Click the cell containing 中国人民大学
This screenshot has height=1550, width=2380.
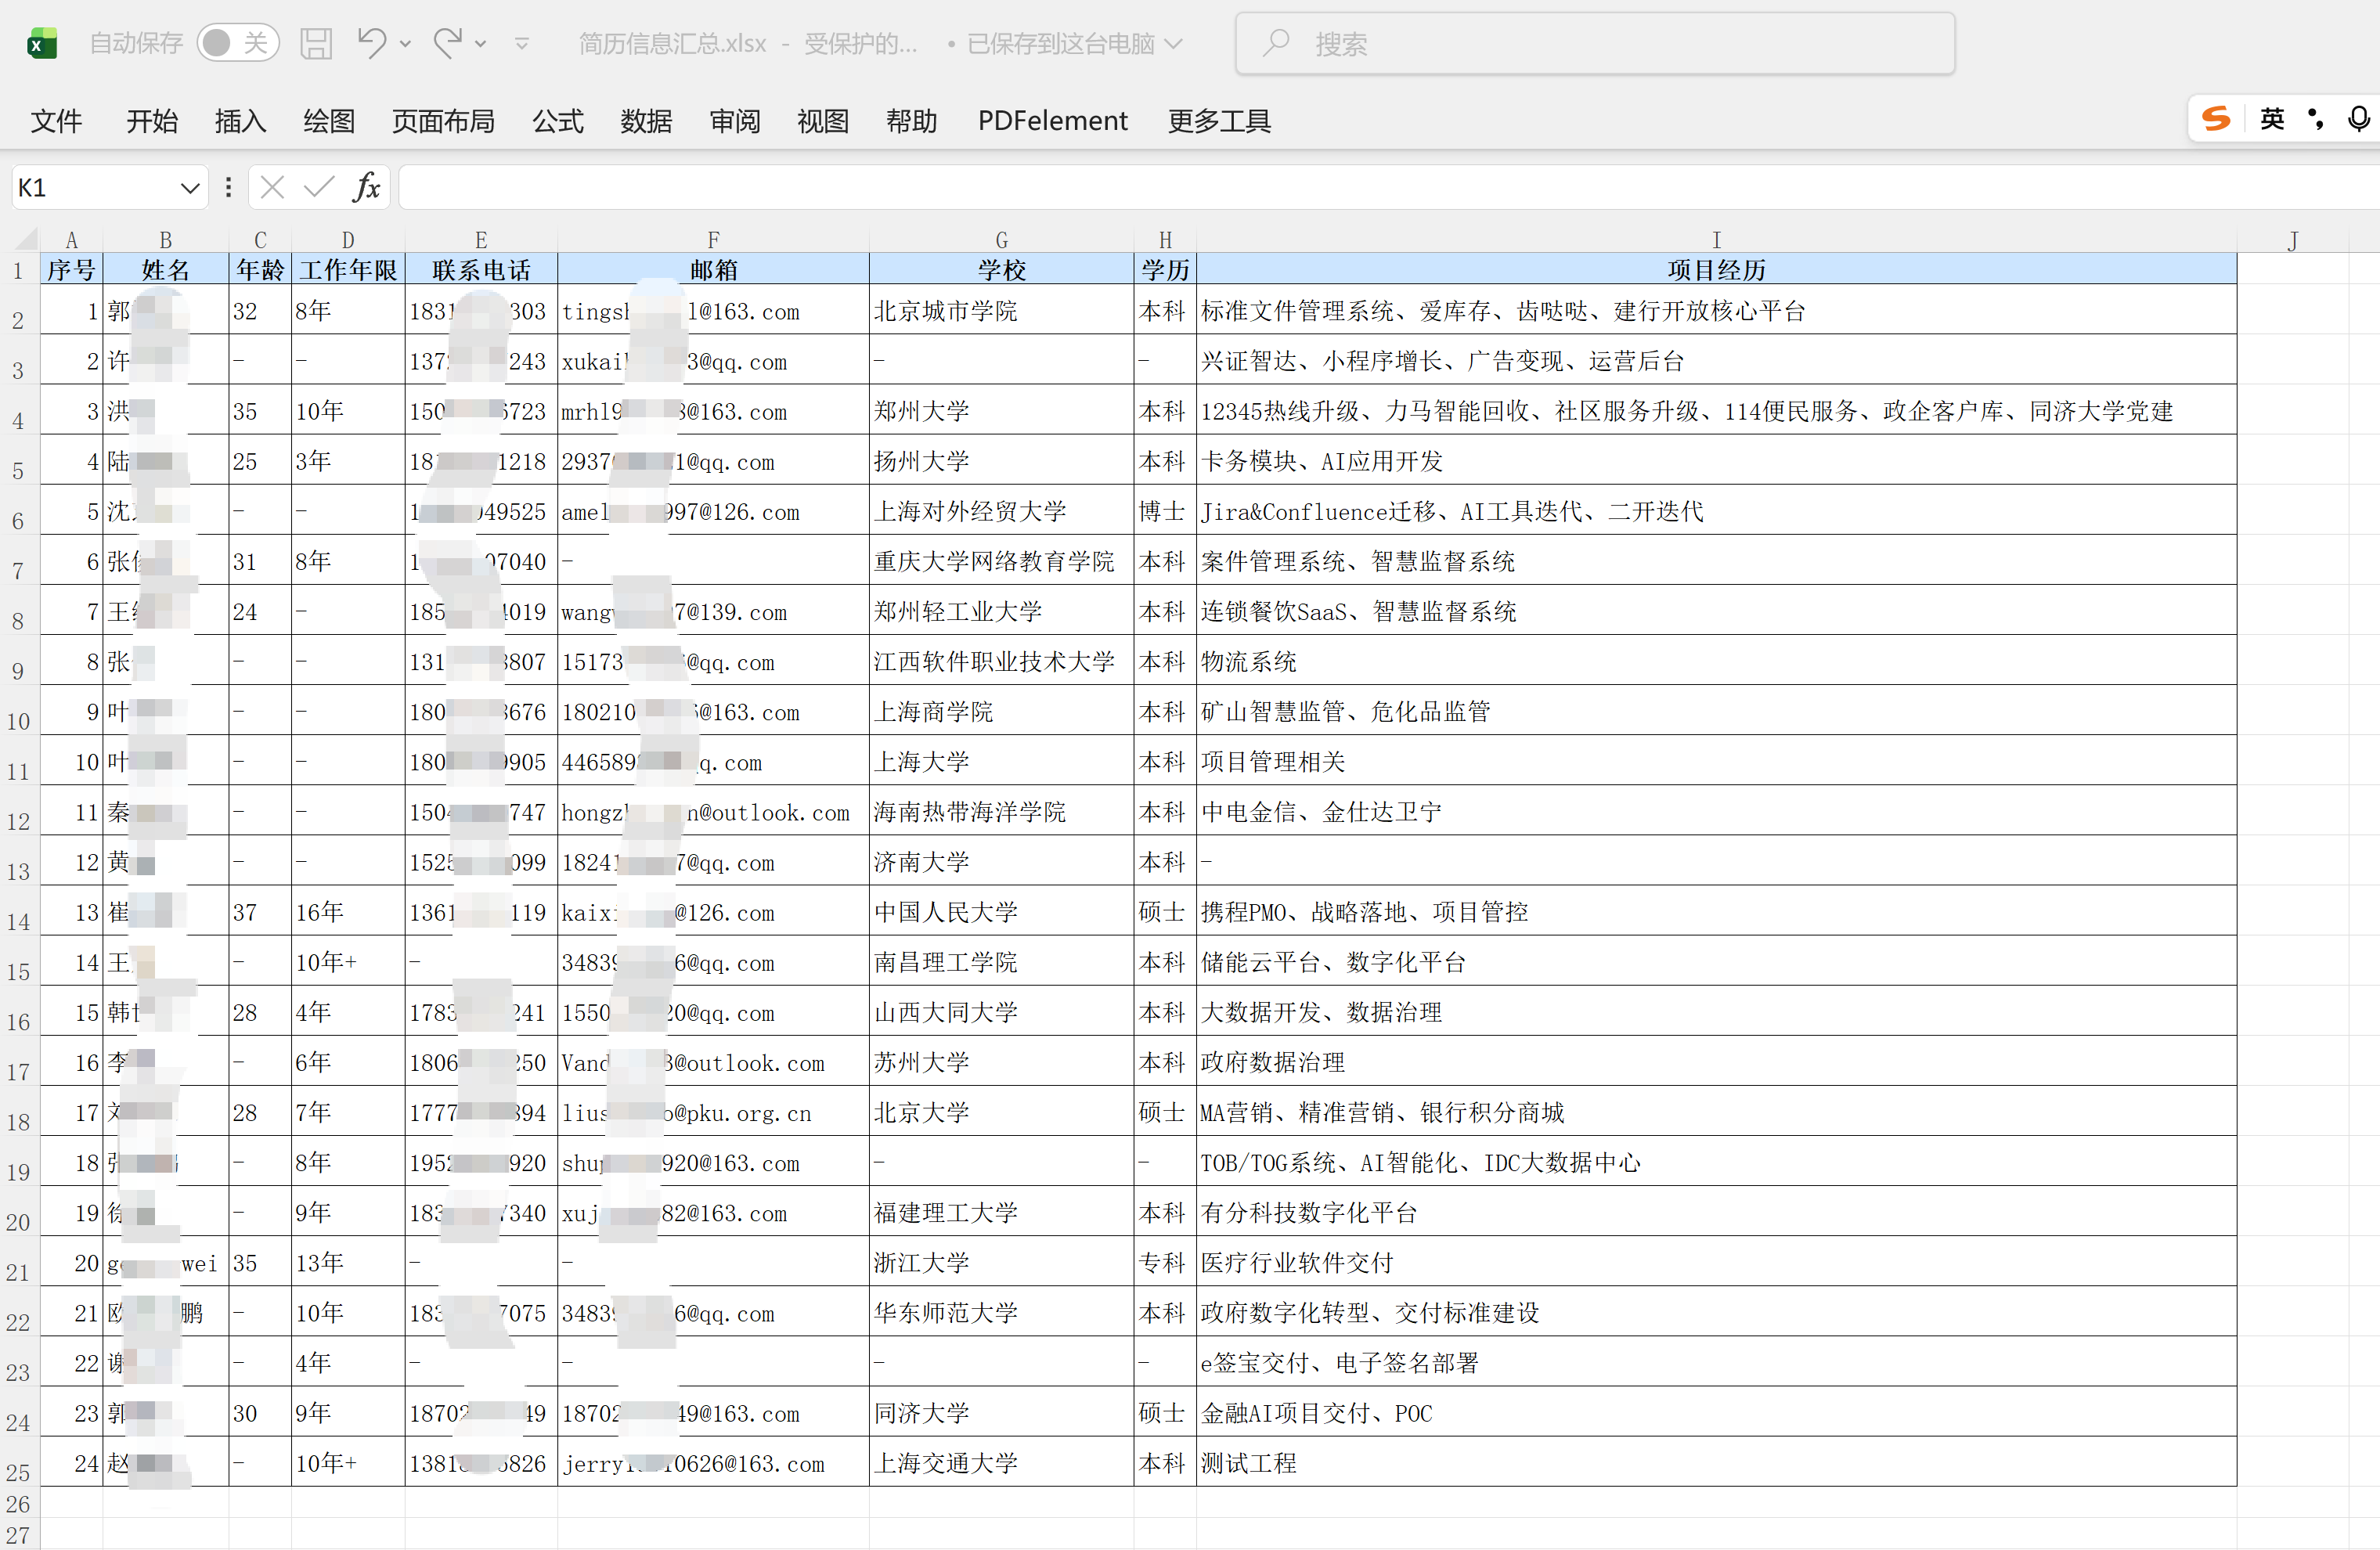[x=1001, y=911]
